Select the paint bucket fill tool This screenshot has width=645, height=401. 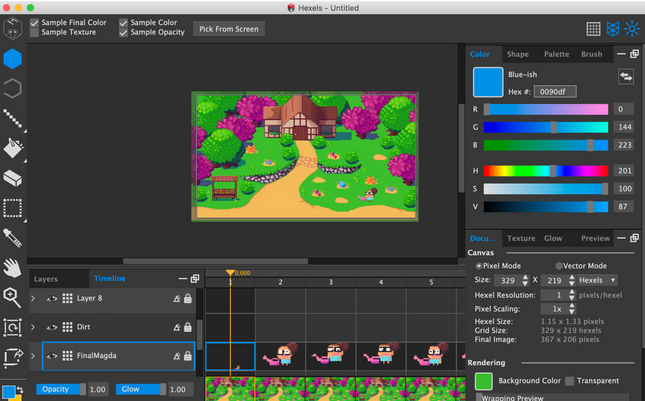click(x=12, y=148)
